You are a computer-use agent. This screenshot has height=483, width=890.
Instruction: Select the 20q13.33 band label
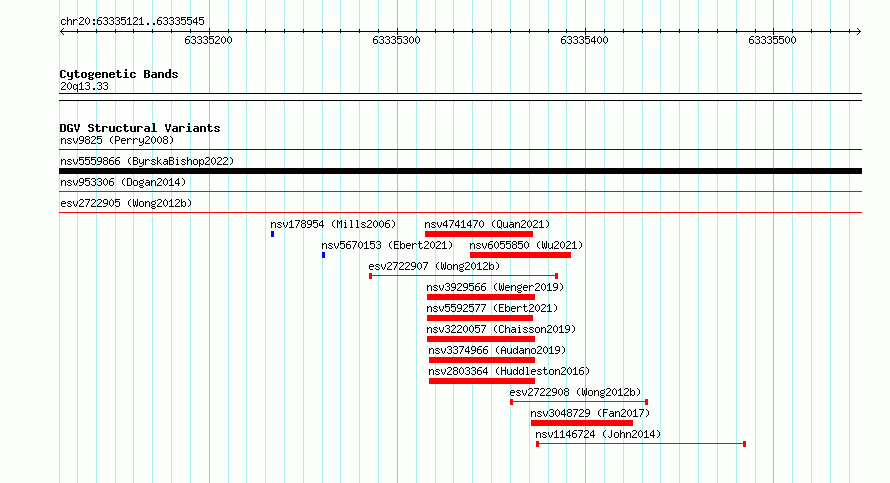tap(84, 86)
